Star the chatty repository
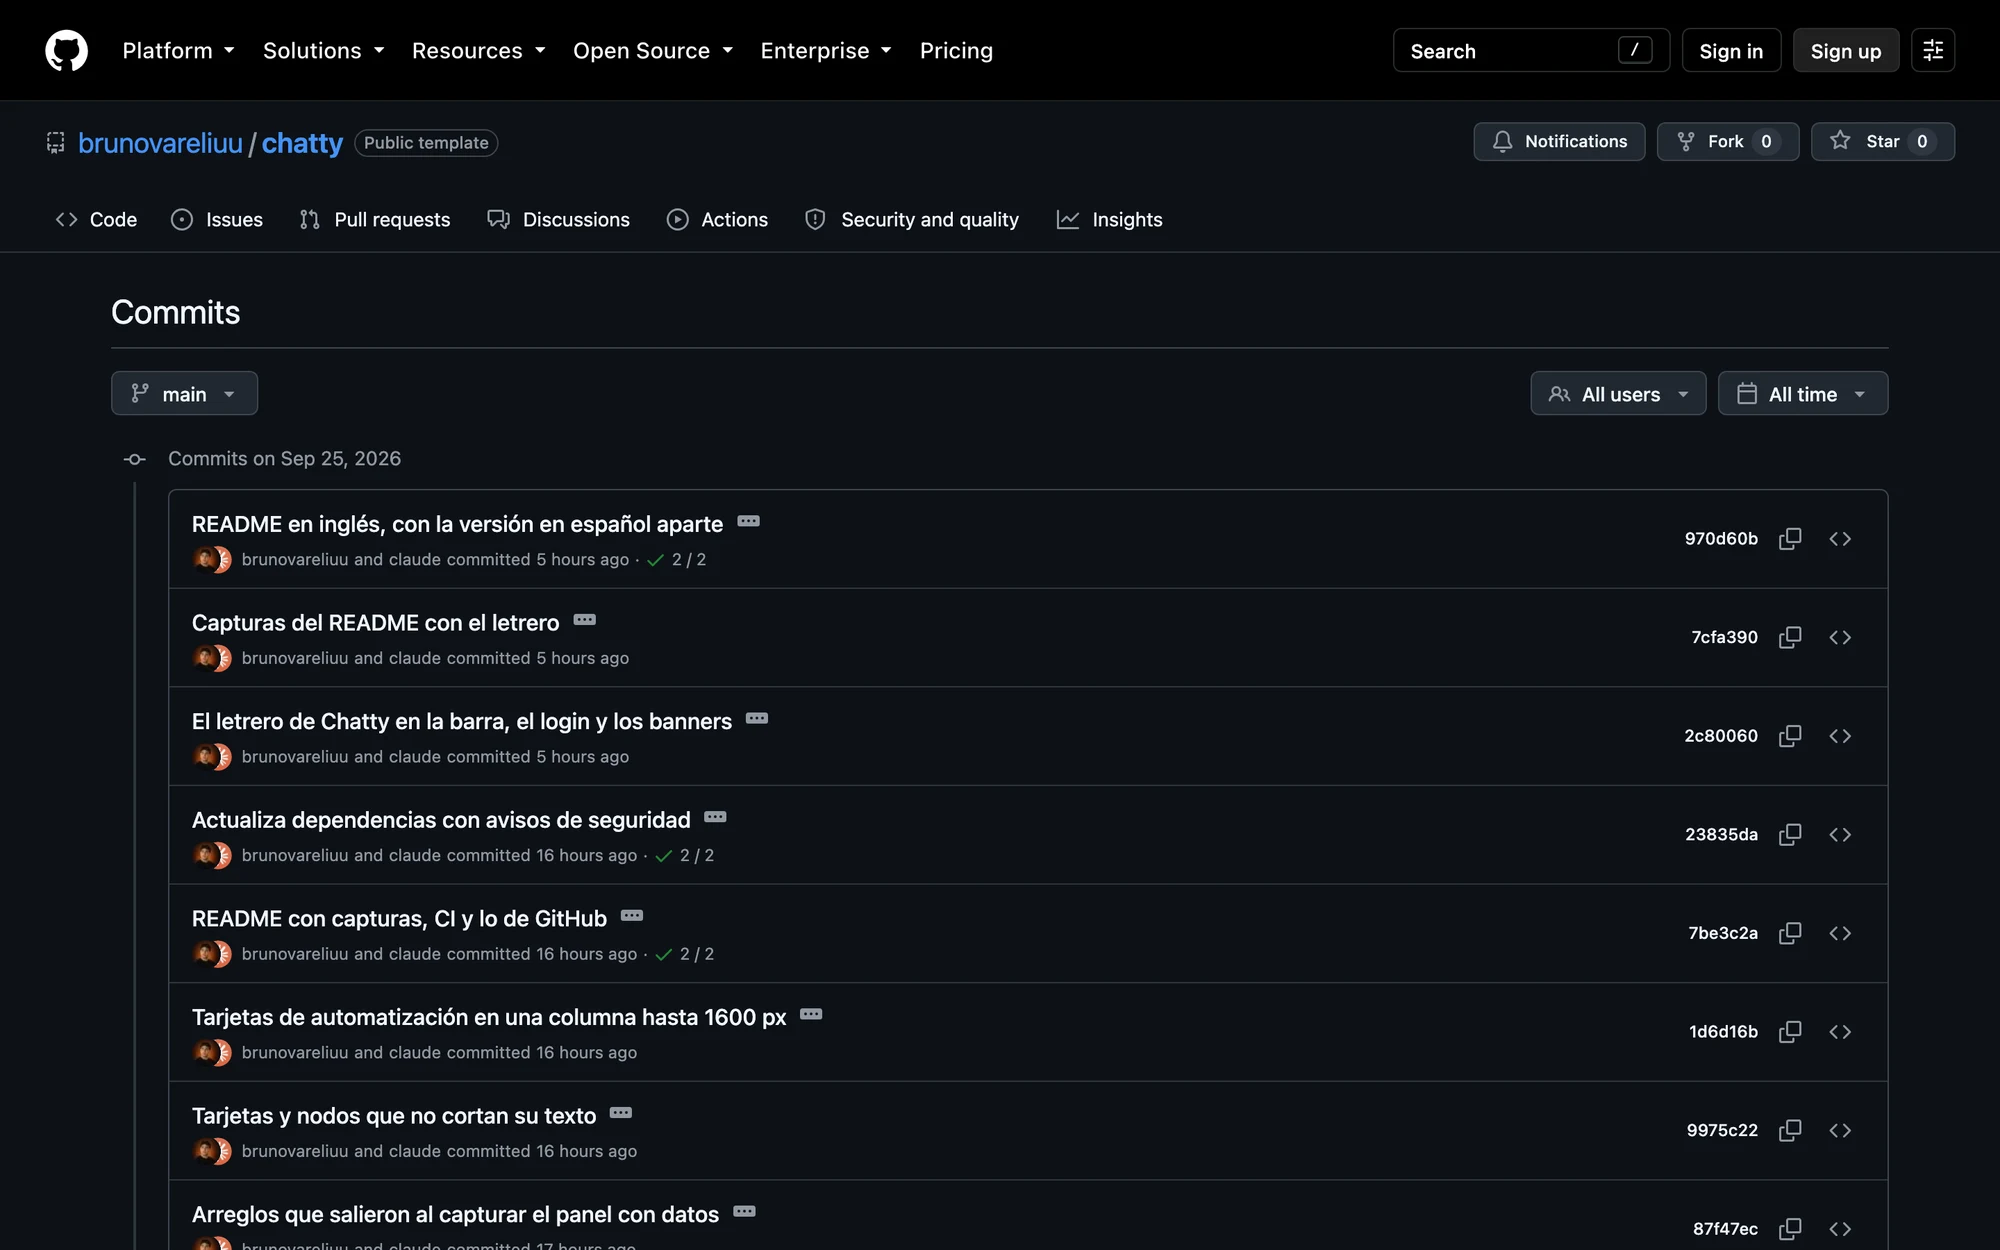Image resolution: width=2000 pixels, height=1250 pixels. 1883,142
